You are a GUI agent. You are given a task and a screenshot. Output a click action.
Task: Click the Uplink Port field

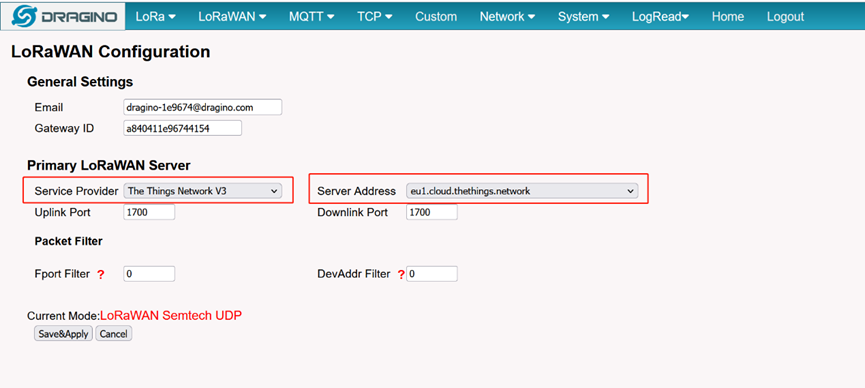coord(149,212)
